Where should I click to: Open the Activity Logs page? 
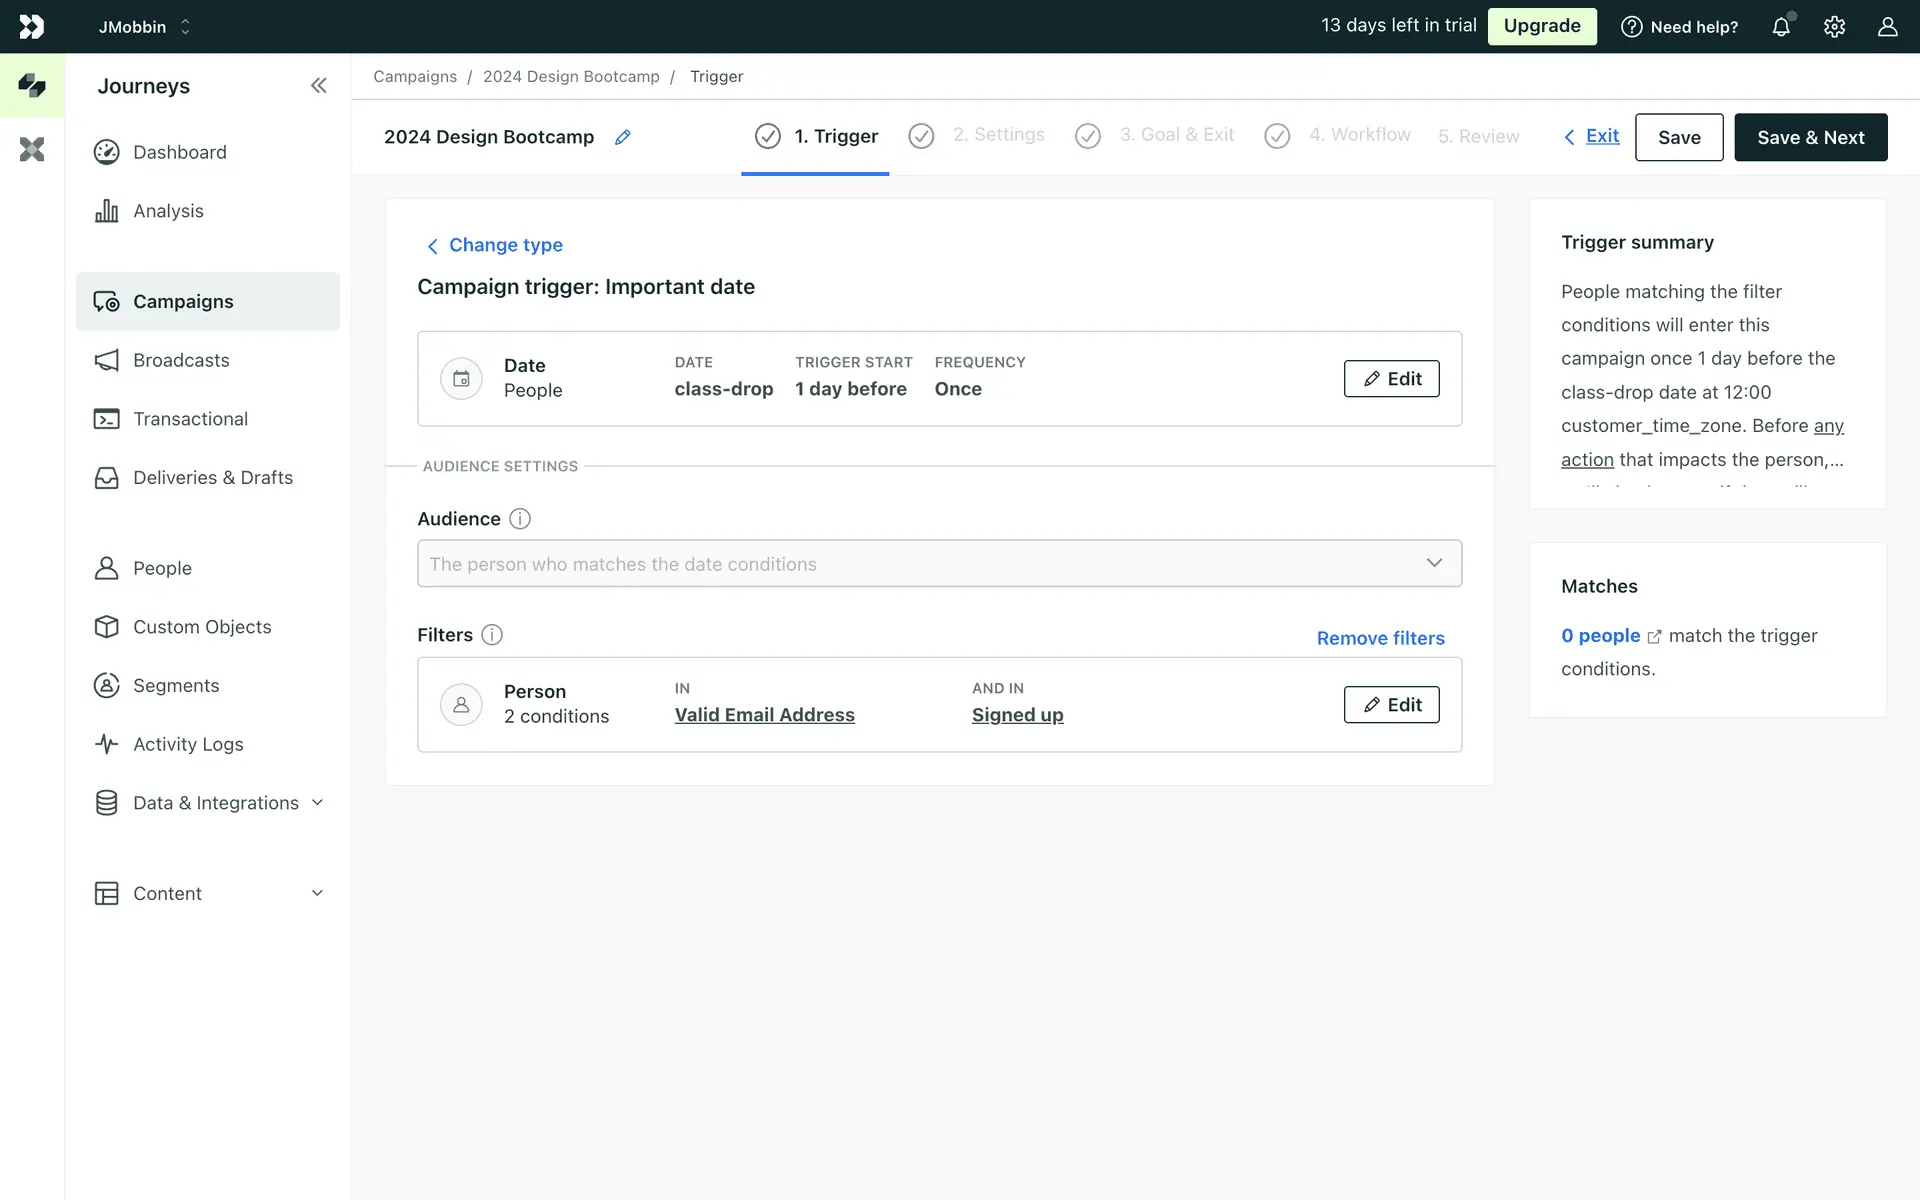click(x=188, y=744)
